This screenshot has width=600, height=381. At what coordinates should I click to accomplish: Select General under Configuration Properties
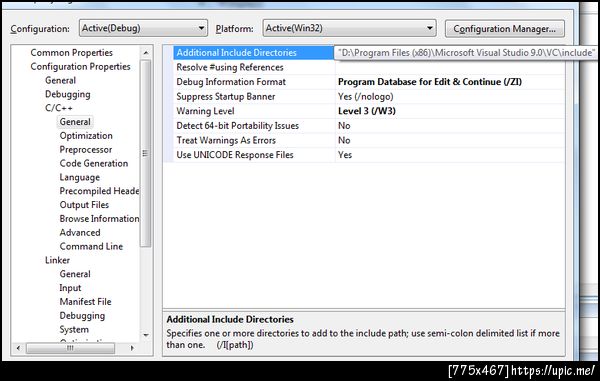(60, 80)
